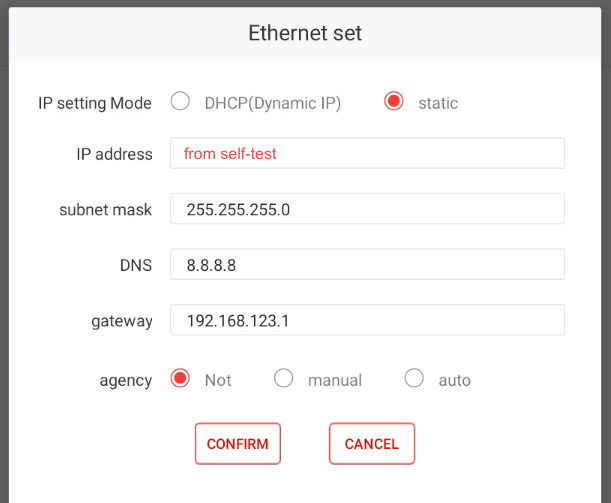The image size is (611, 503).
Task: Click the 'gateway' label text
Action: [x=122, y=321]
